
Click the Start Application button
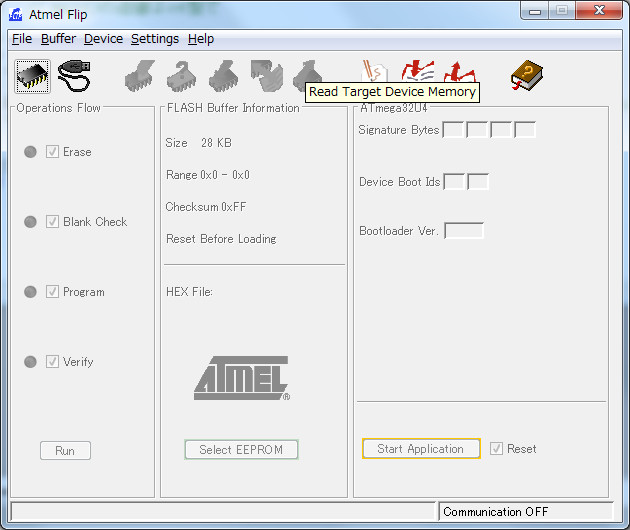point(421,448)
